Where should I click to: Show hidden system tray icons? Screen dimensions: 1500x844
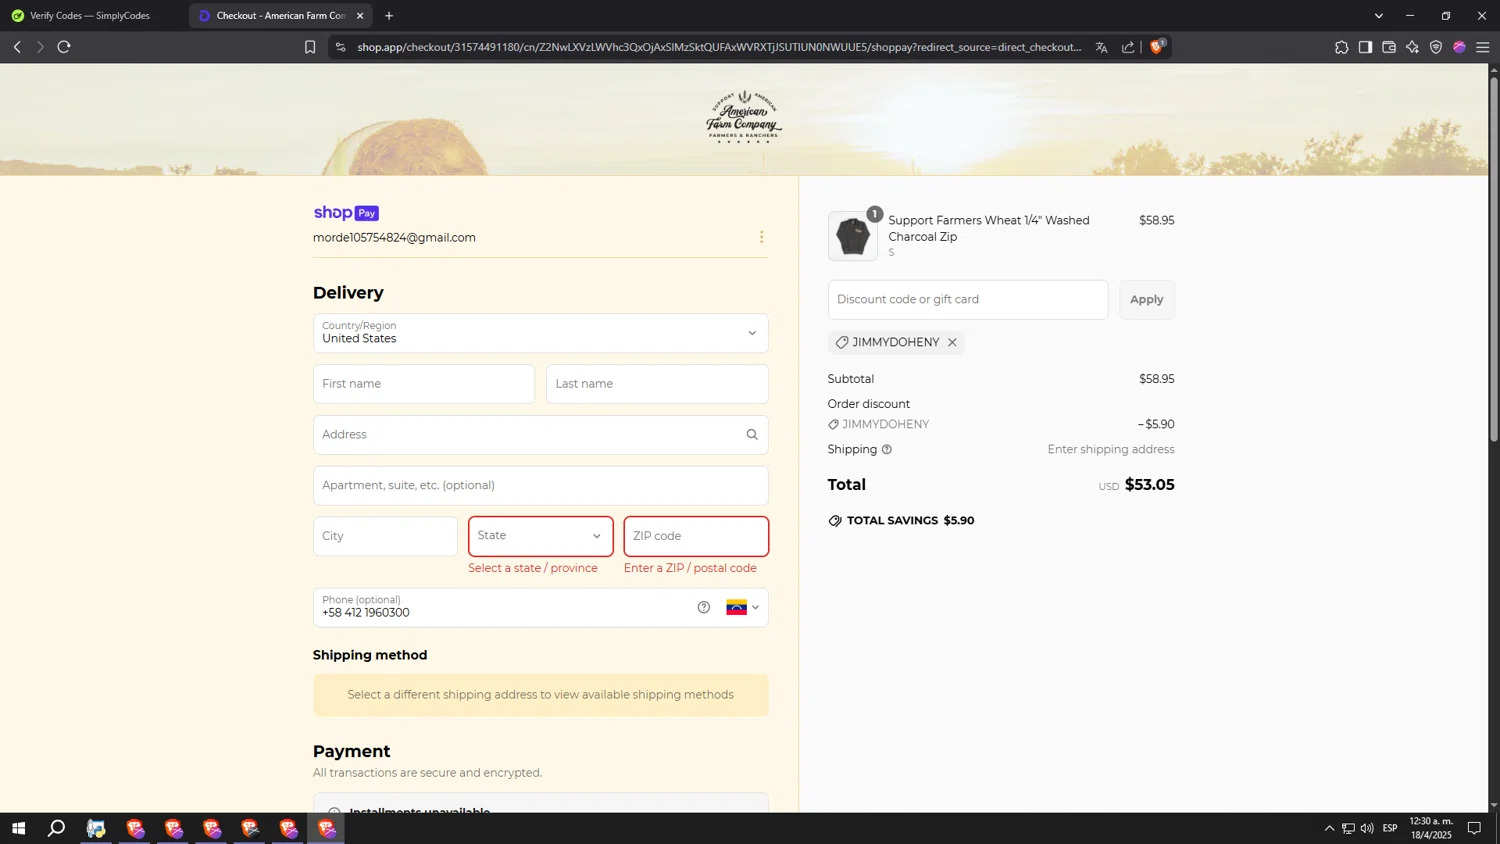point(1329,828)
